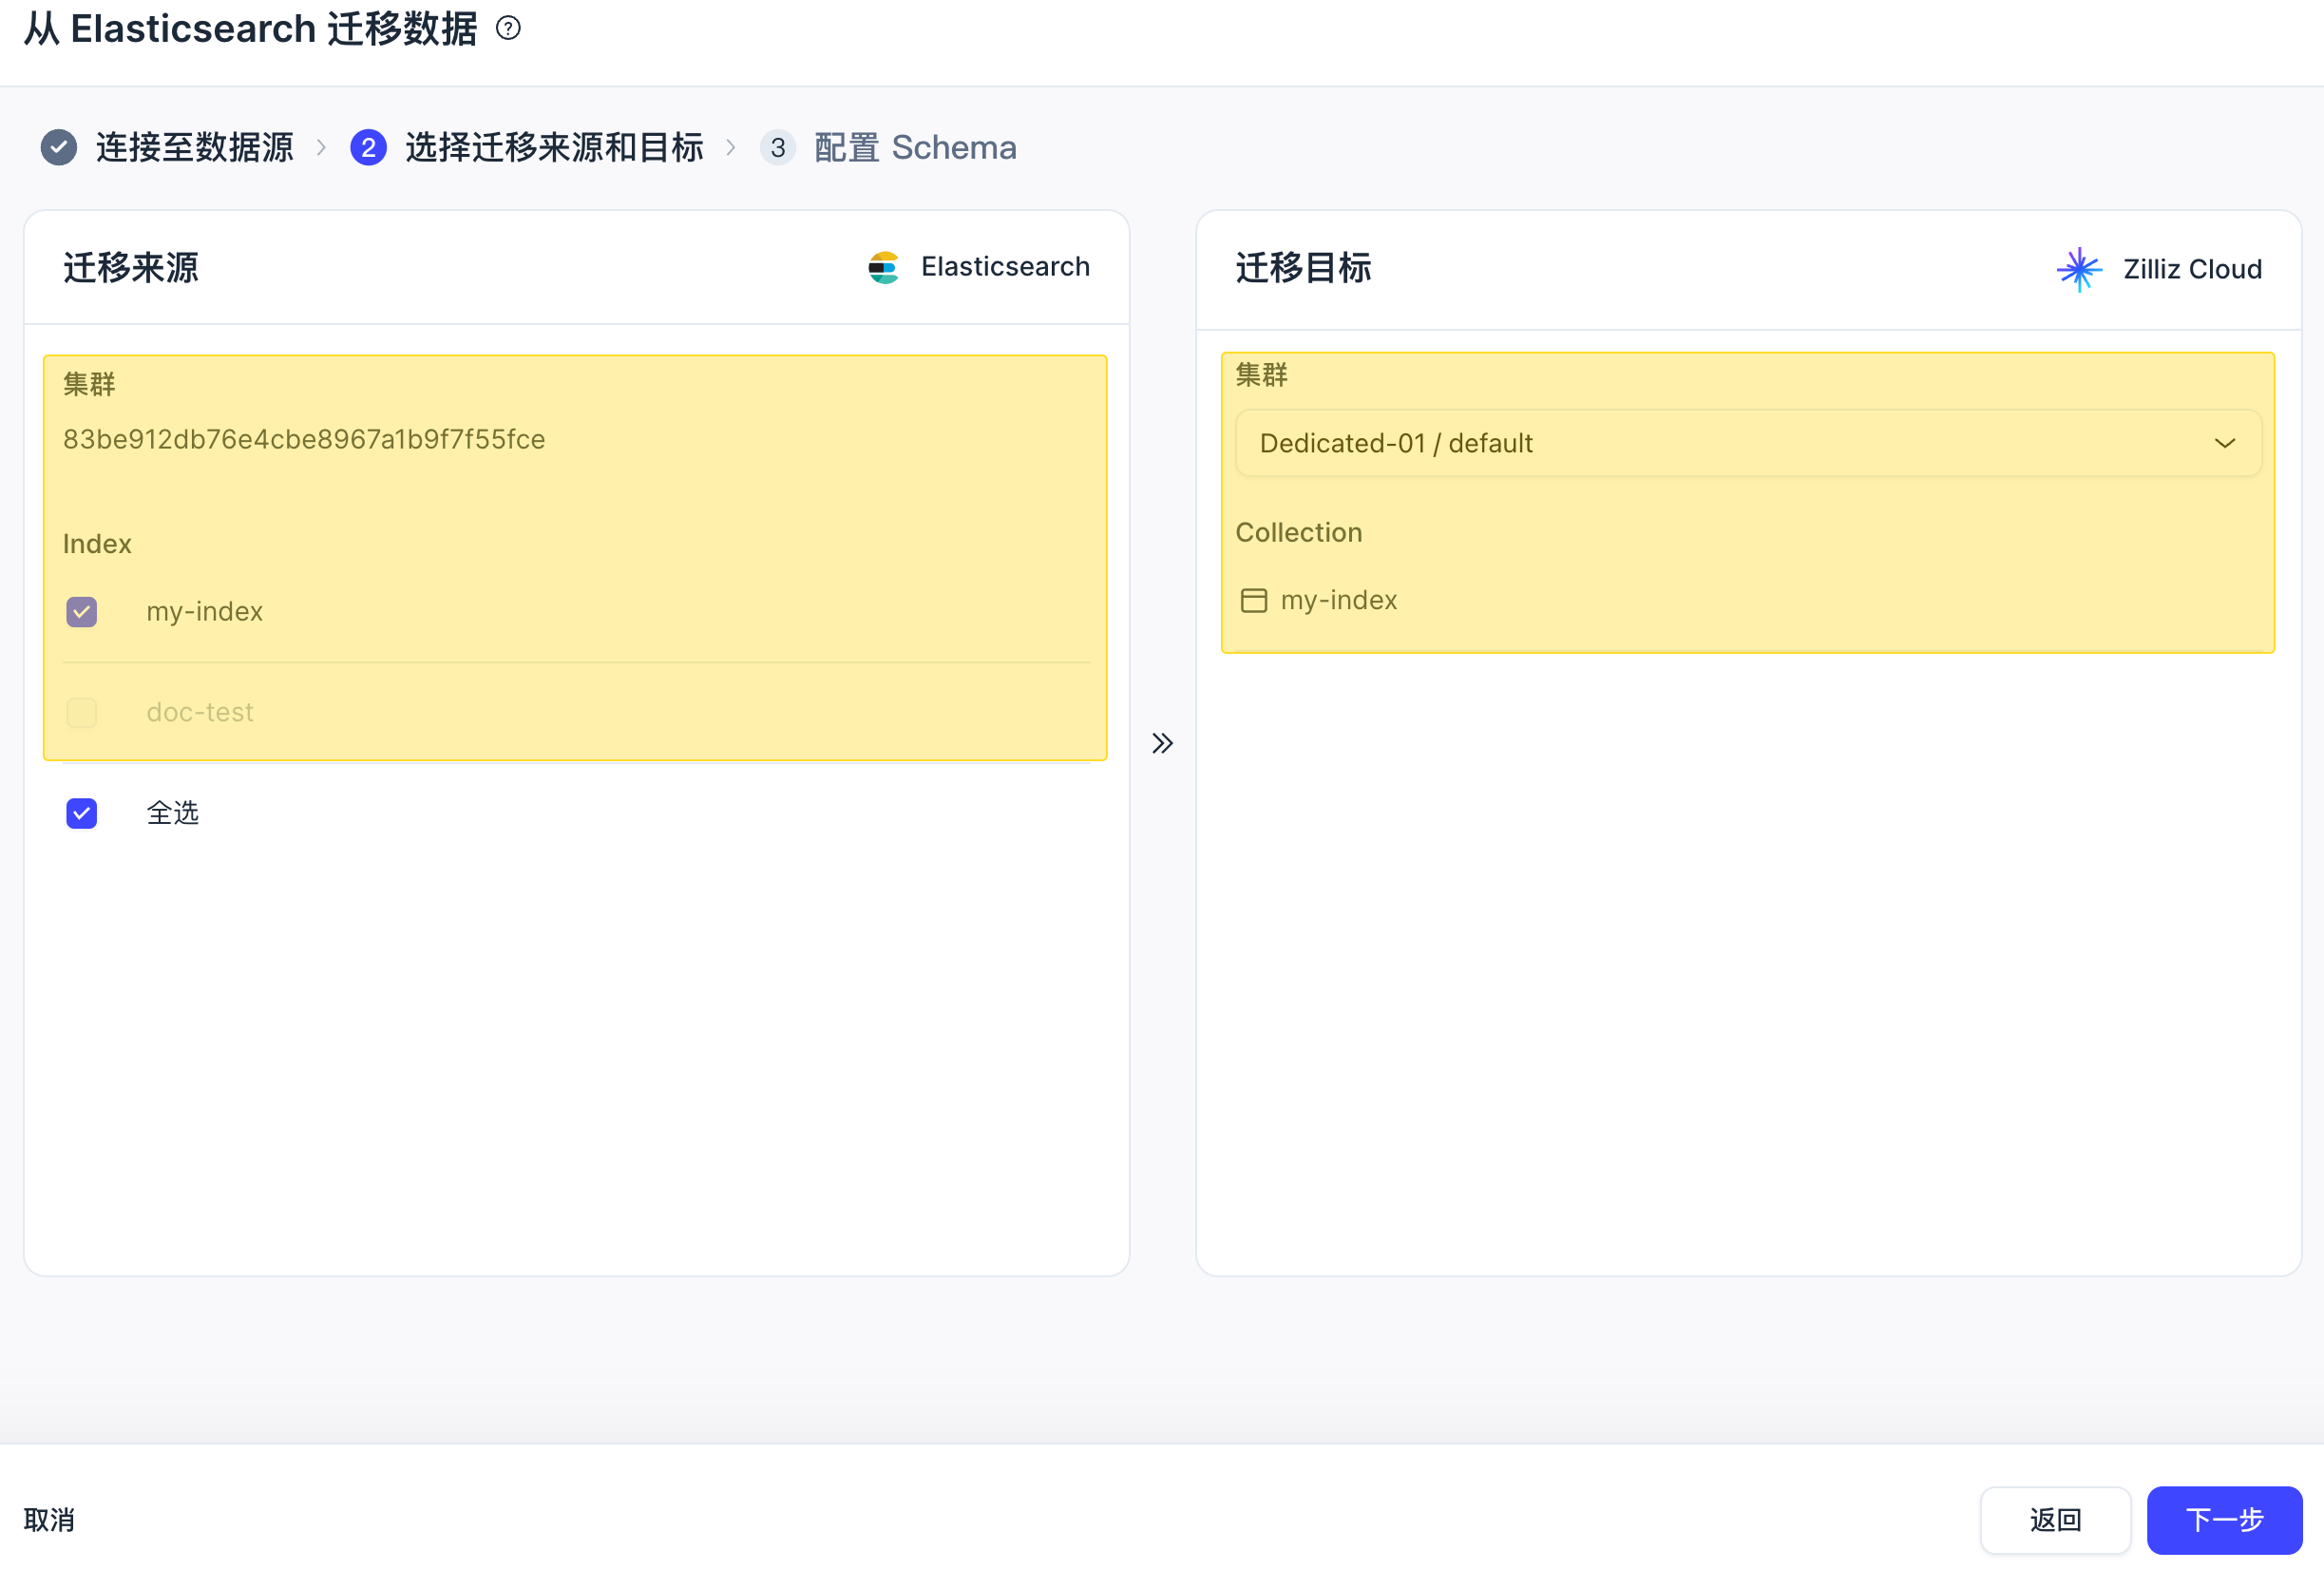The width and height of the screenshot is (2324, 1570).
Task: Toggle the doc-test index checkbox
Action: (82, 713)
